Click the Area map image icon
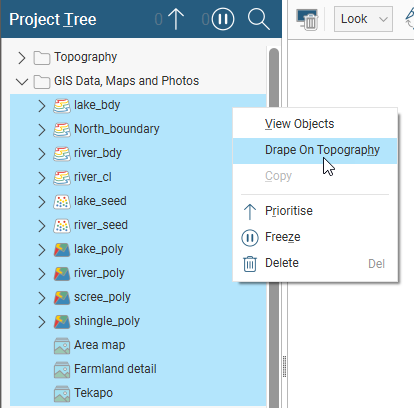The height and width of the screenshot is (408, 414). click(x=62, y=345)
